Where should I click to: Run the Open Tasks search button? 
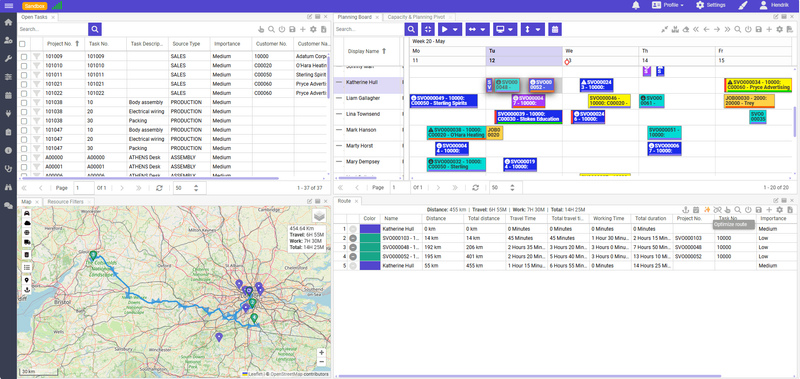(95, 29)
